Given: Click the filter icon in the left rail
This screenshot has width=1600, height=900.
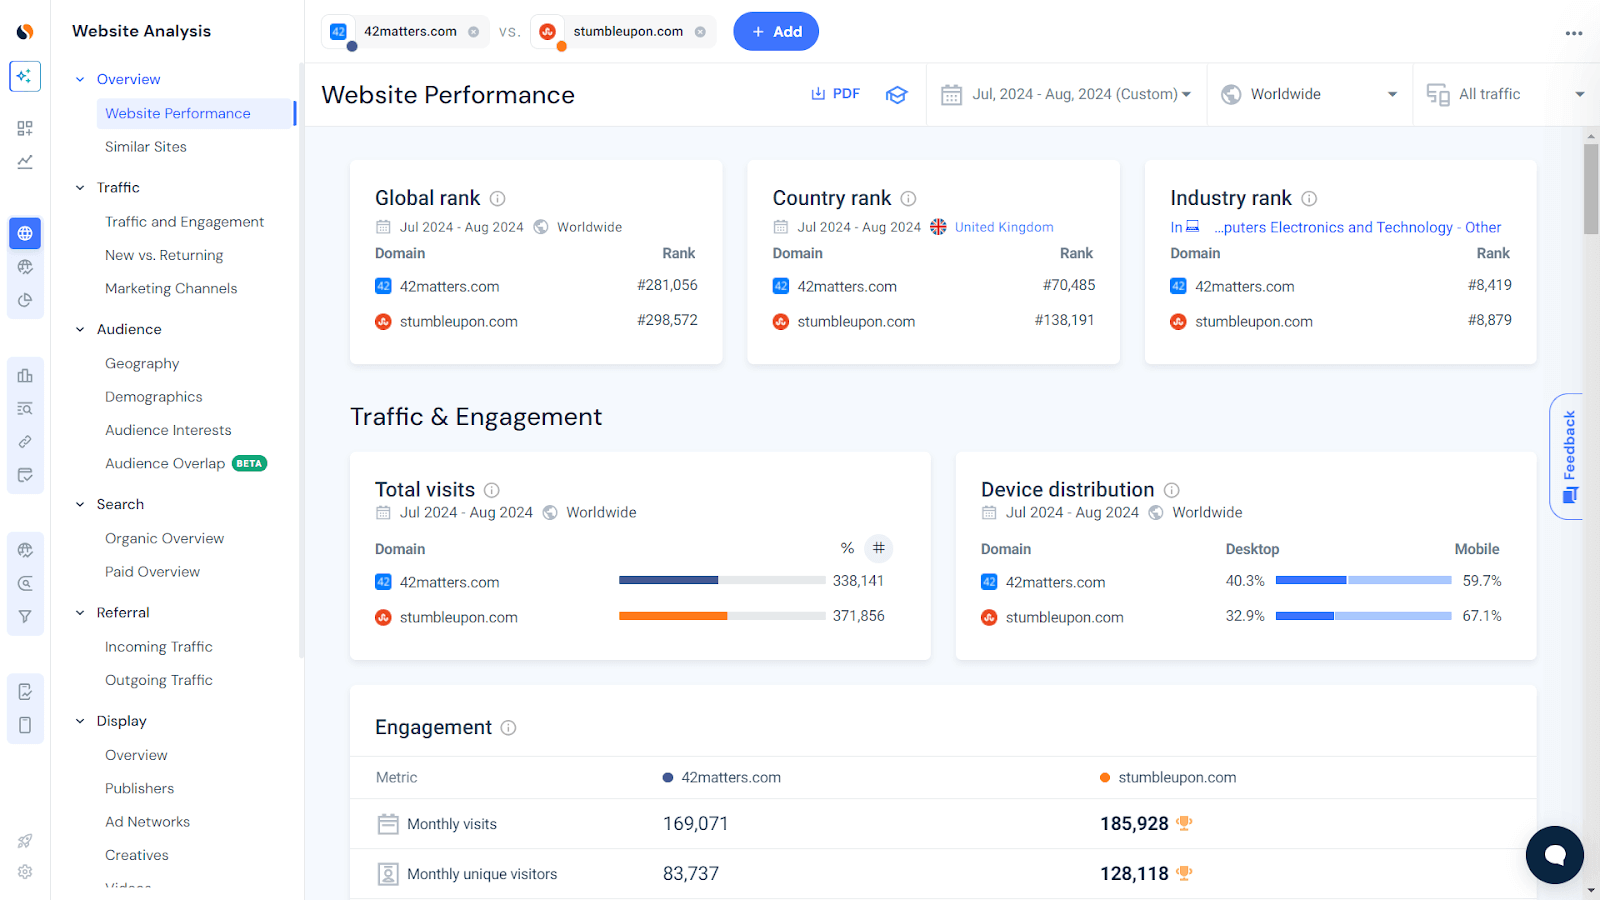Looking at the screenshot, I should pos(25,617).
